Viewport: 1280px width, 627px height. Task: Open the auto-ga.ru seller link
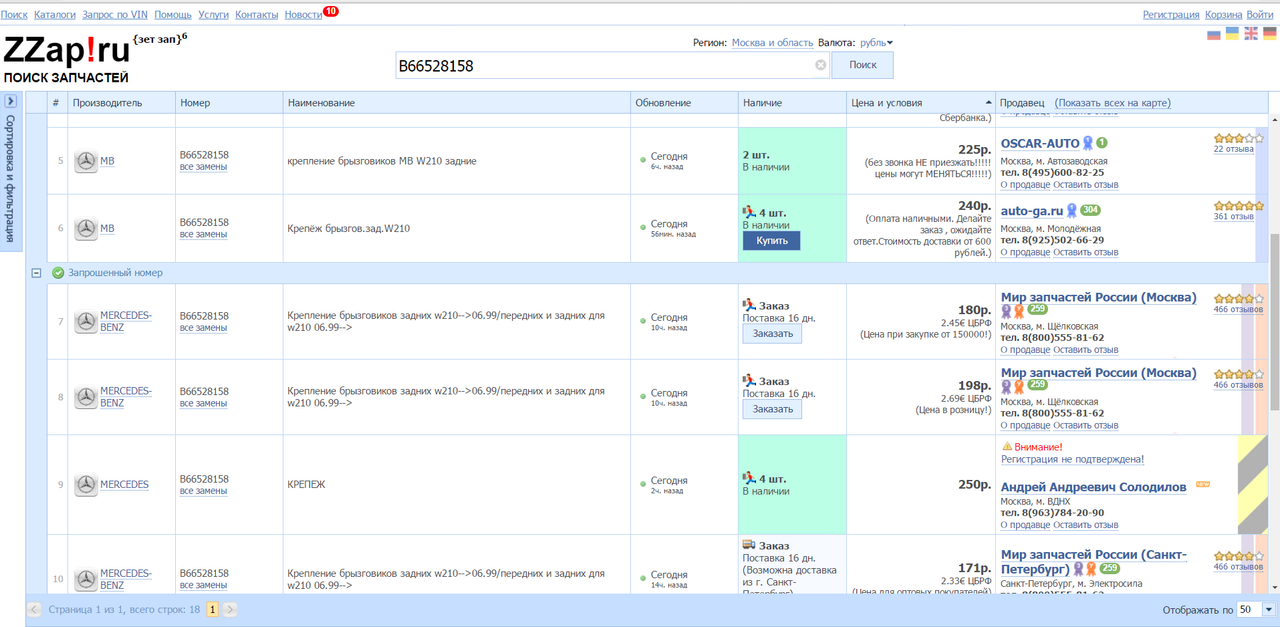tap(1032, 211)
